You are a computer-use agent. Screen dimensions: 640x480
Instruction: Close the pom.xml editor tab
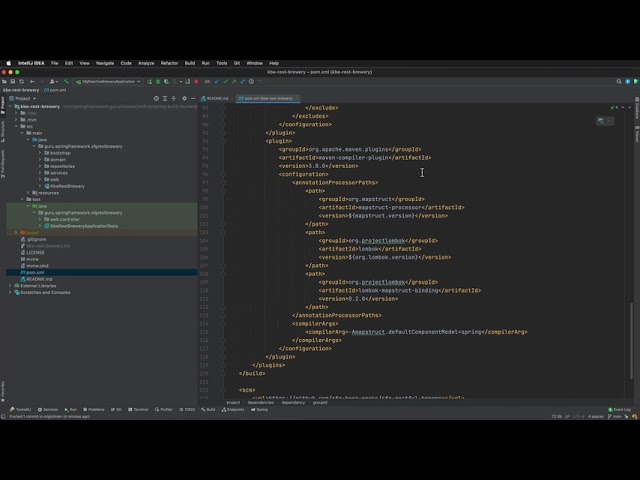point(297,98)
